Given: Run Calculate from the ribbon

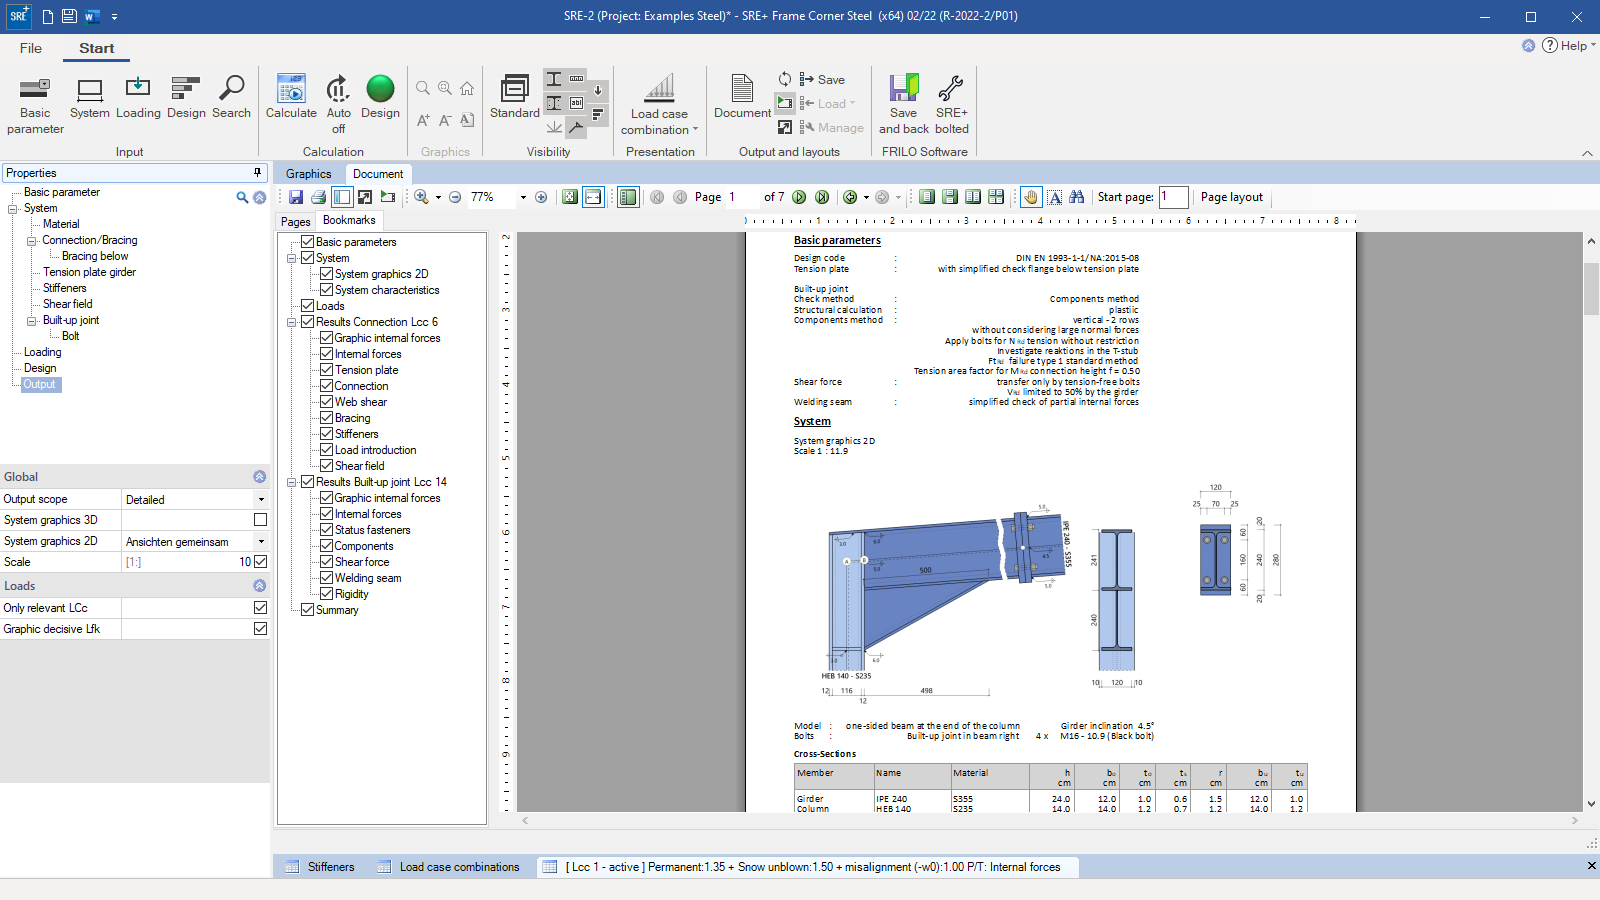Looking at the screenshot, I should (291, 98).
